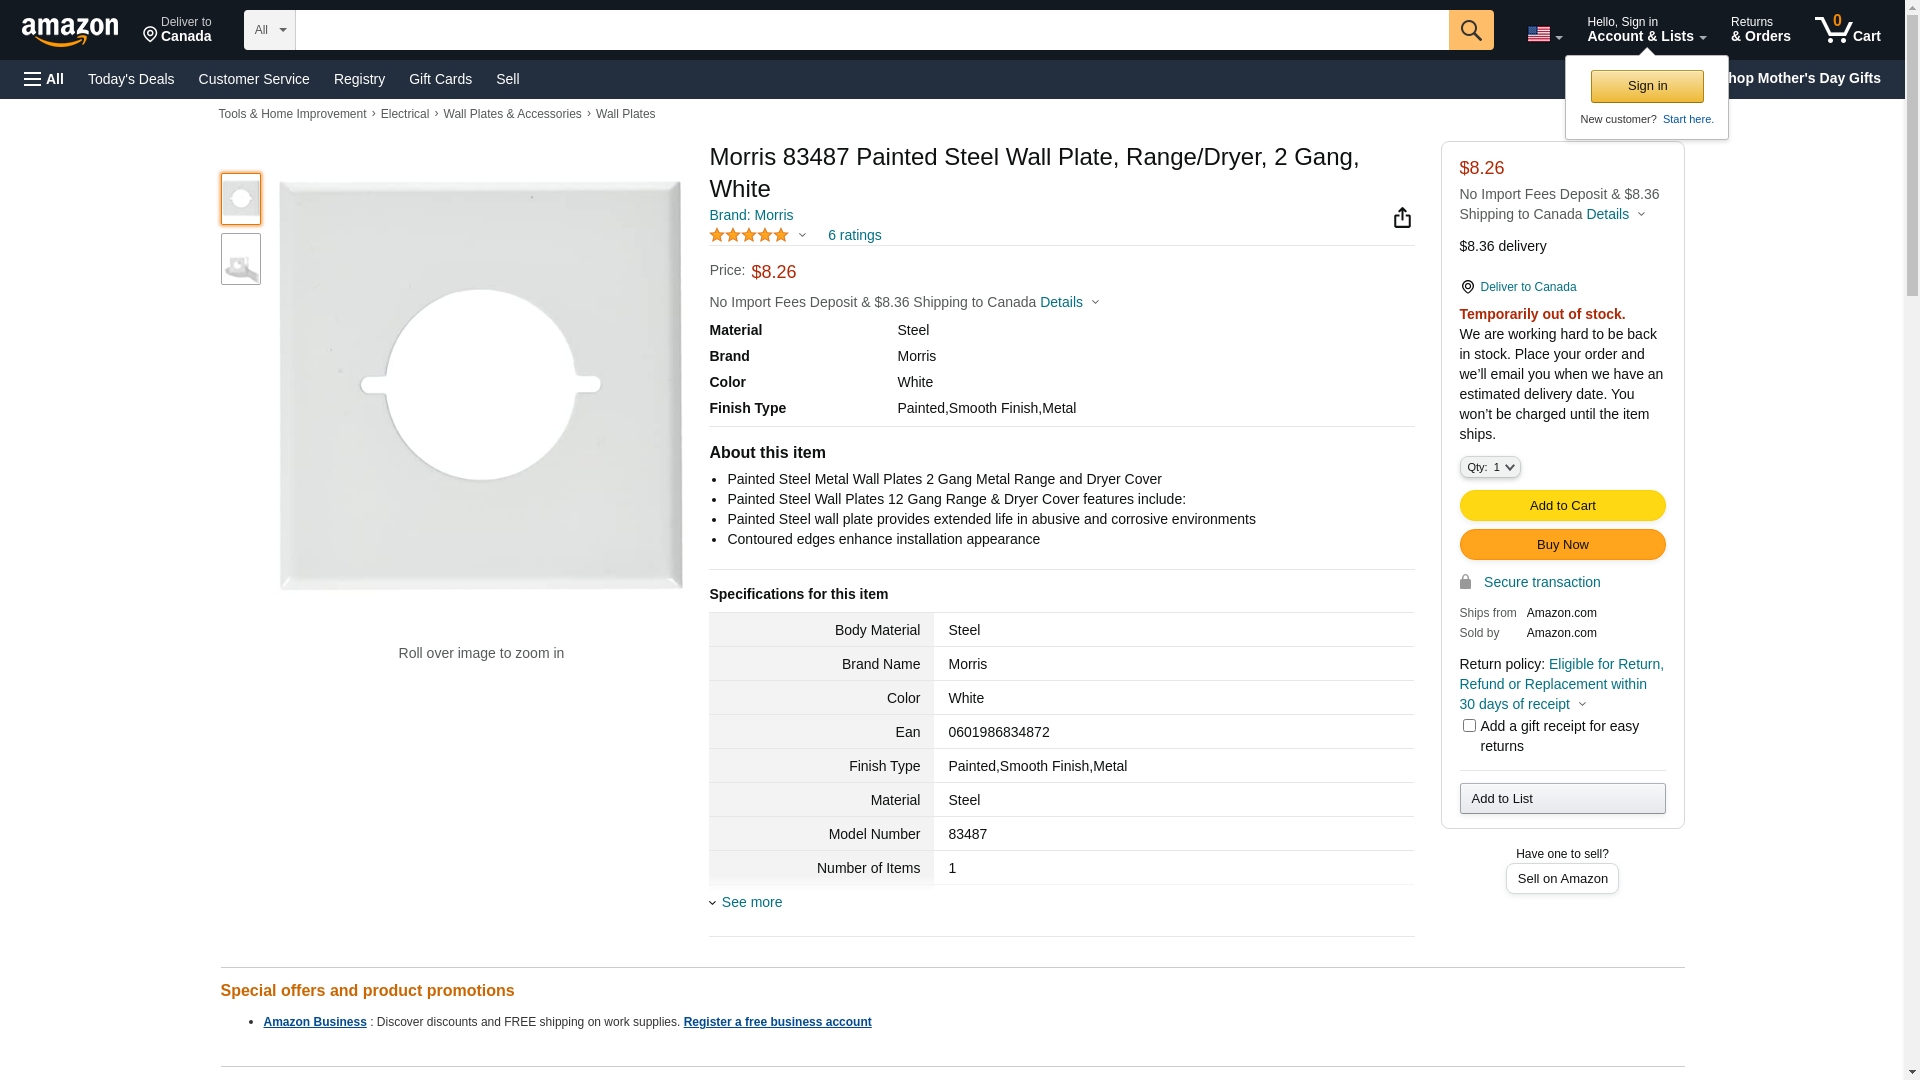Open Today's Deals nav item
Viewport: 1920px width, 1080px height.
coord(131,79)
